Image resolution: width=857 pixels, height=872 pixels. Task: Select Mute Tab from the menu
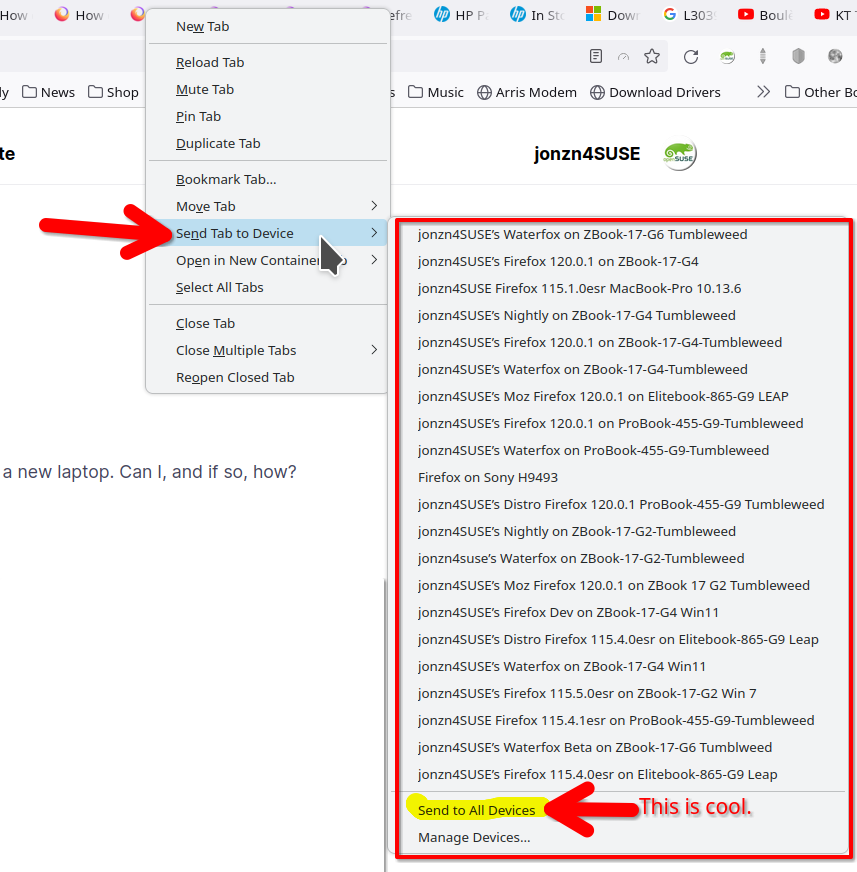tap(267, 90)
